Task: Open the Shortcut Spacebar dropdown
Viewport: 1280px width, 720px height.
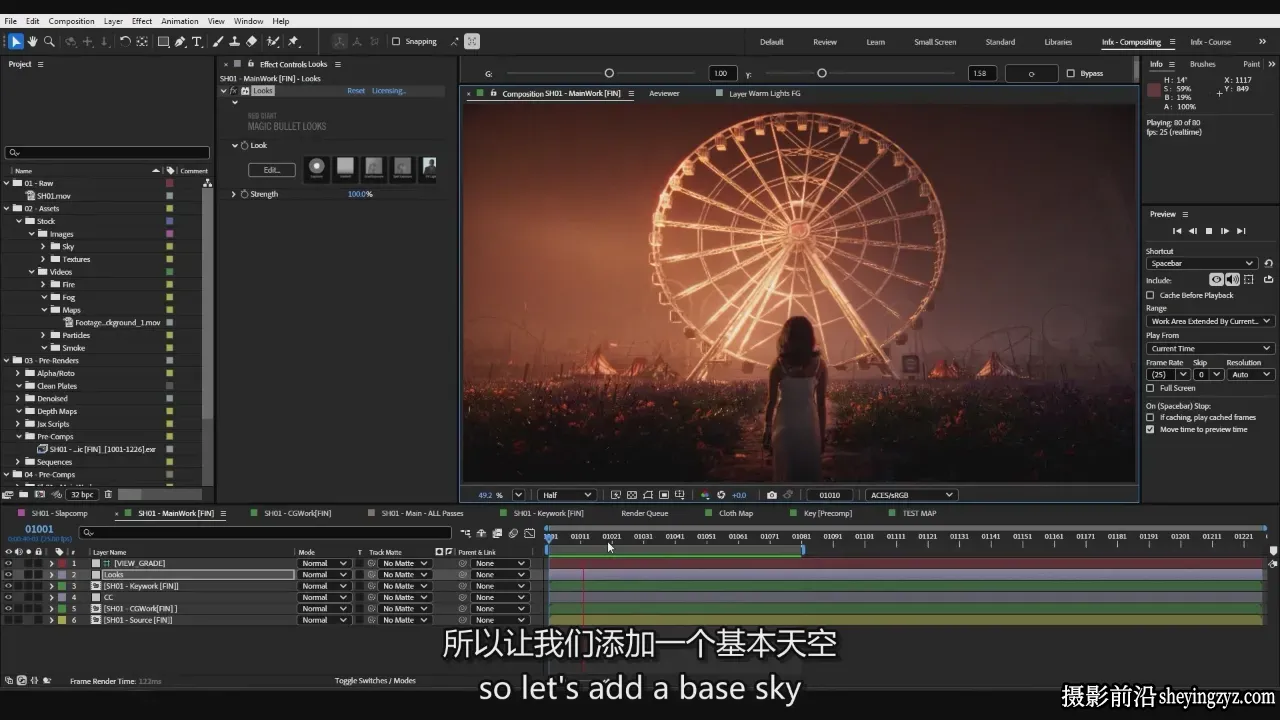Action: pos(1201,263)
